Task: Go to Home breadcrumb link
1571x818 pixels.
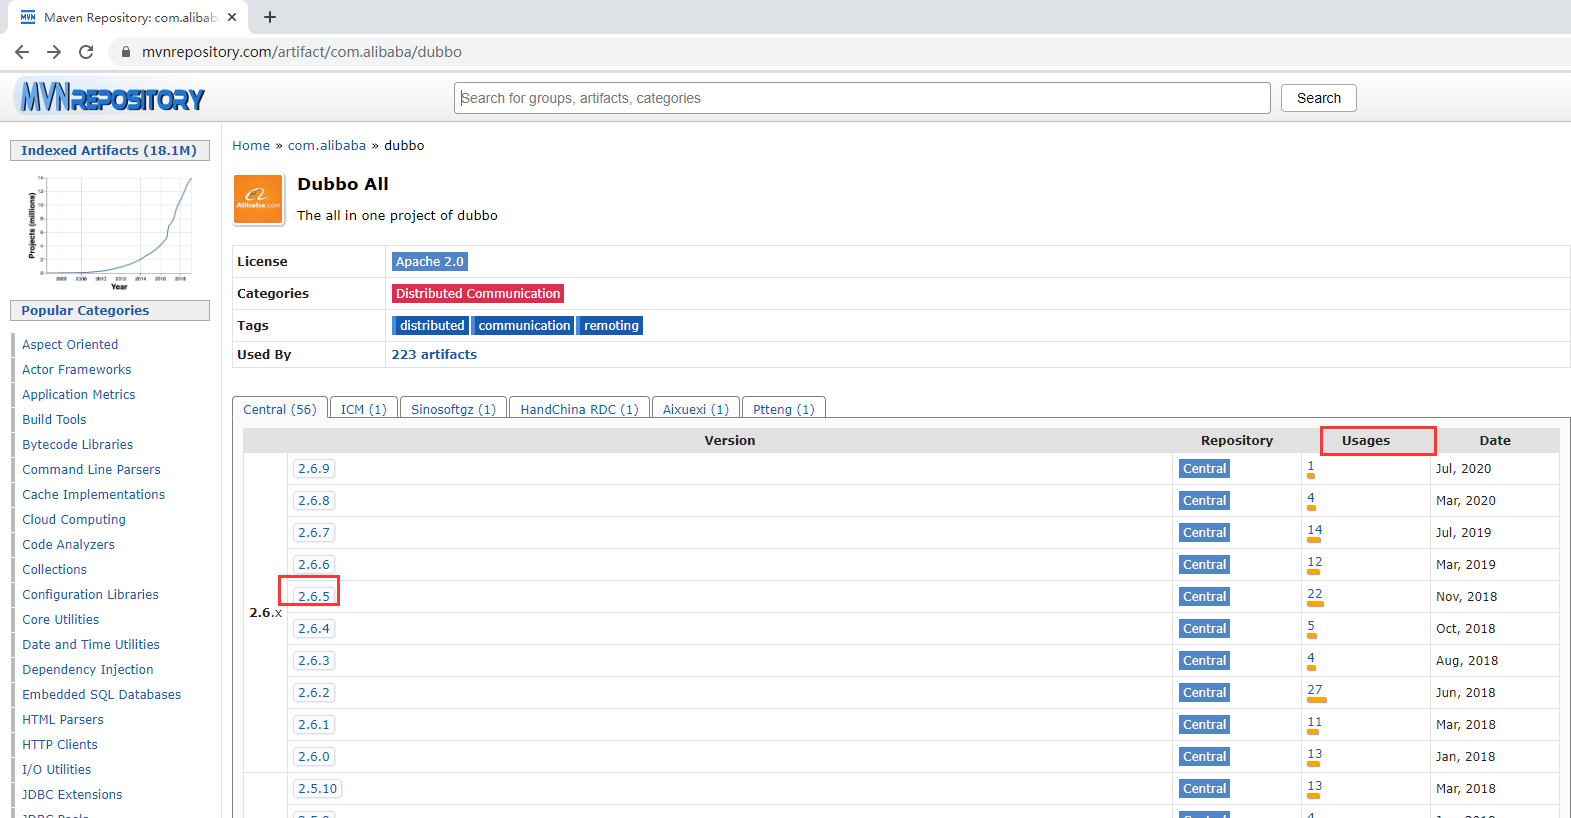Action: point(251,145)
